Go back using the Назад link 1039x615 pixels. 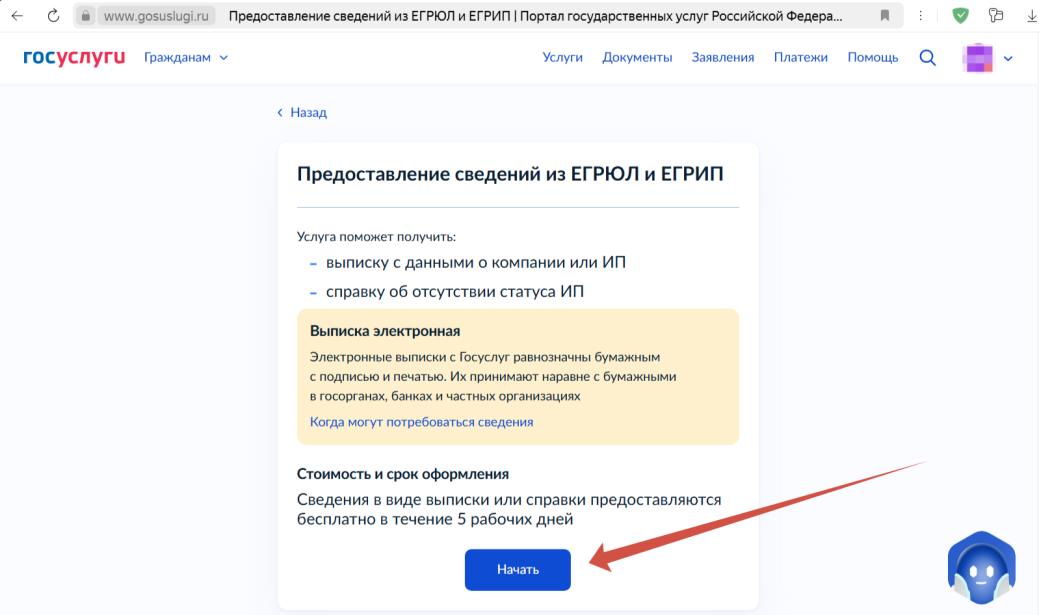[302, 113]
